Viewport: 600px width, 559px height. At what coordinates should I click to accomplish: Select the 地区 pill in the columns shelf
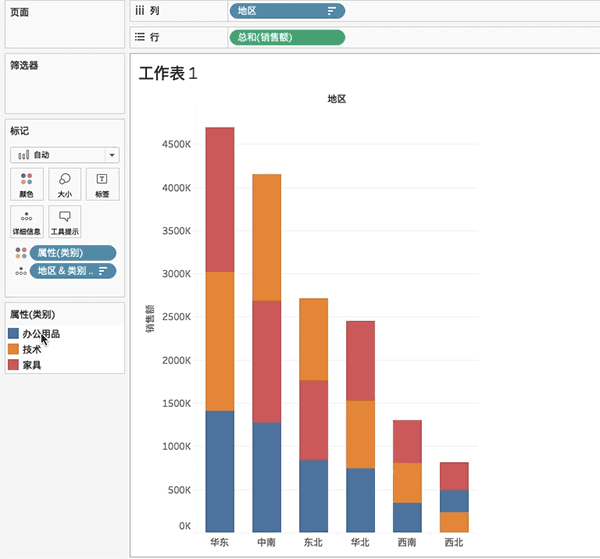coord(280,11)
